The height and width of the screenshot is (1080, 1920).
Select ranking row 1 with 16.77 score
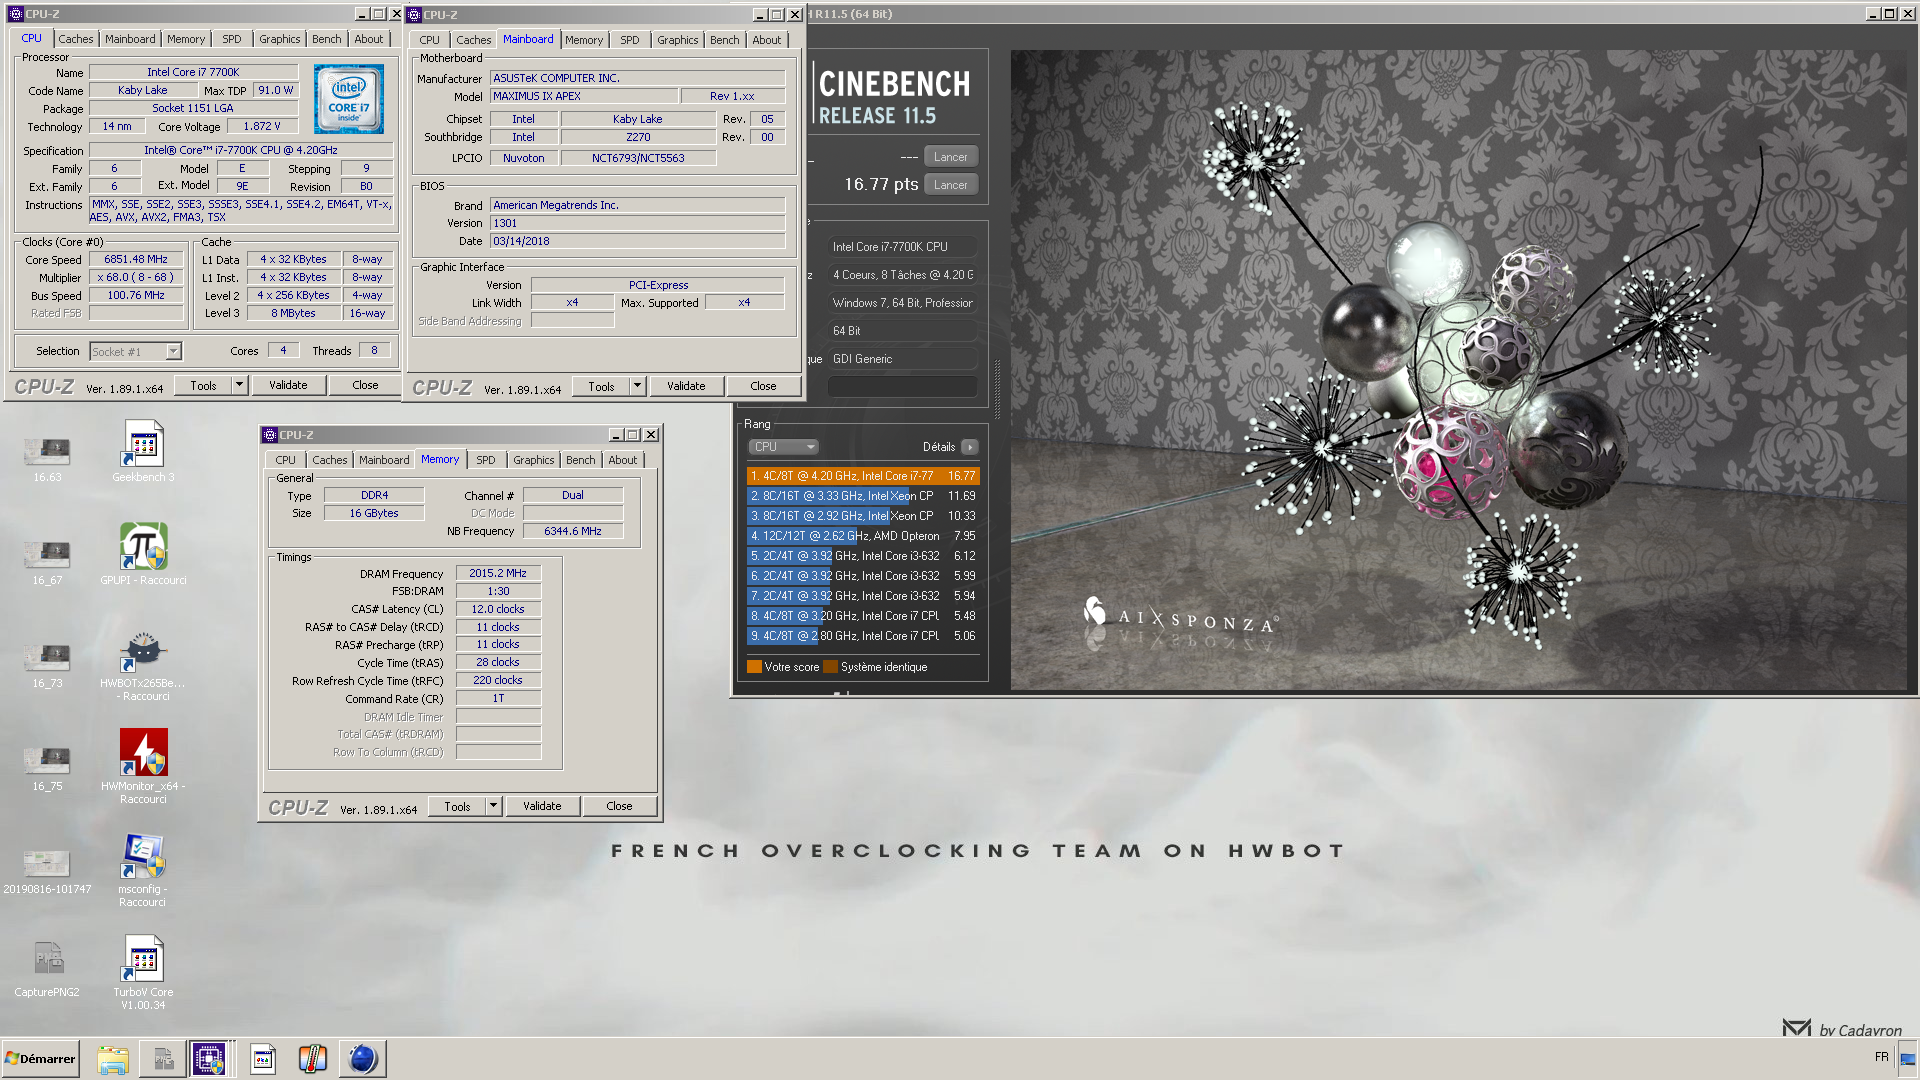[863, 476]
